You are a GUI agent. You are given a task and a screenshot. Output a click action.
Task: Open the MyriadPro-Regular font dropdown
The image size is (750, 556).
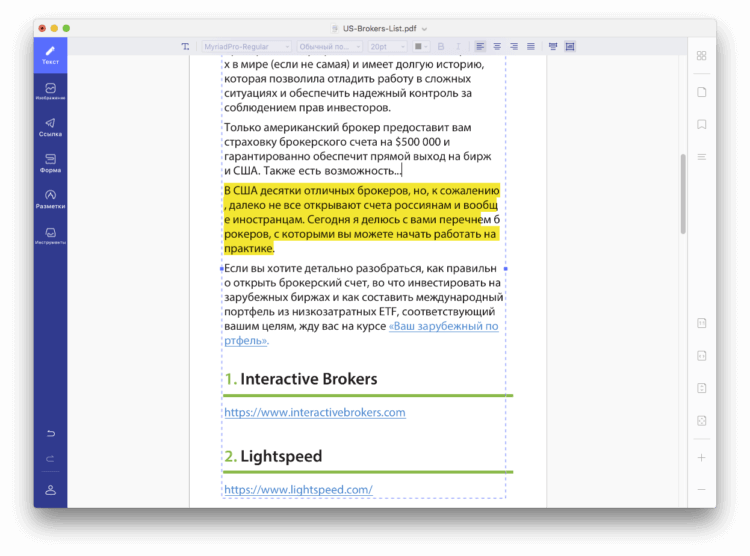click(x=246, y=46)
